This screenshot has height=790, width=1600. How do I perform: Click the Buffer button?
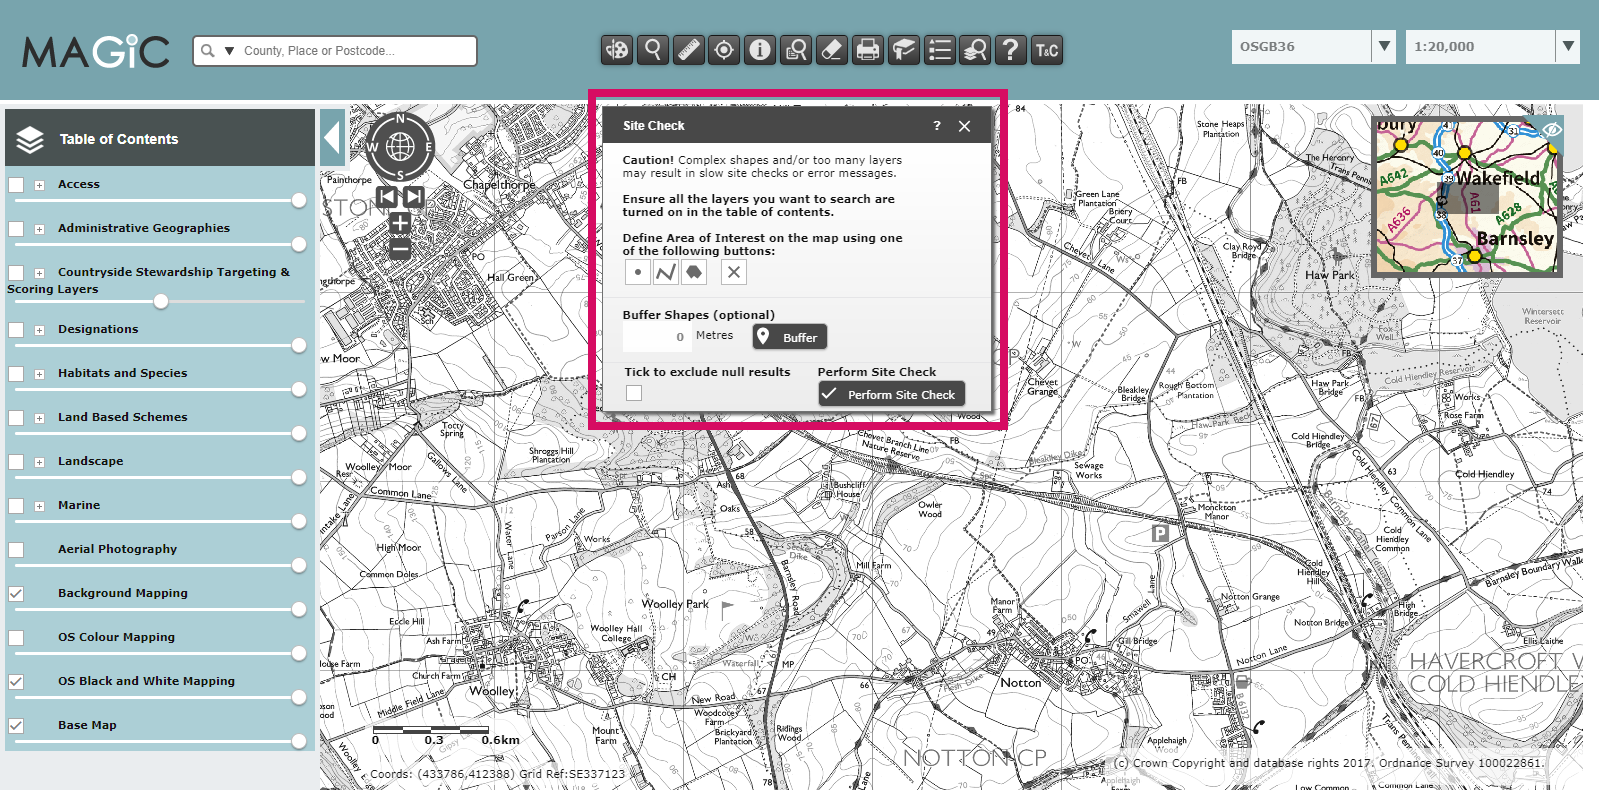(790, 337)
